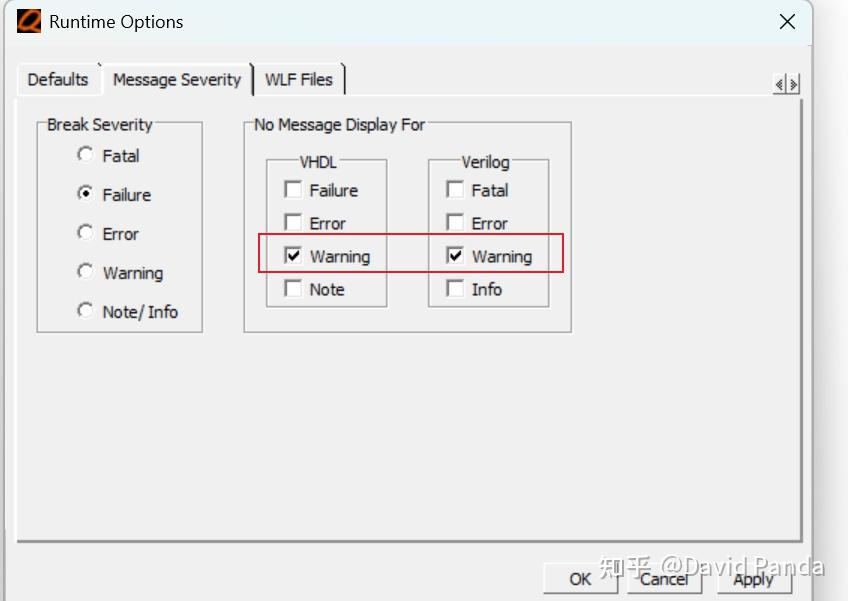
Task: Select the Message Severity tab
Action: pyautogui.click(x=177, y=80)
